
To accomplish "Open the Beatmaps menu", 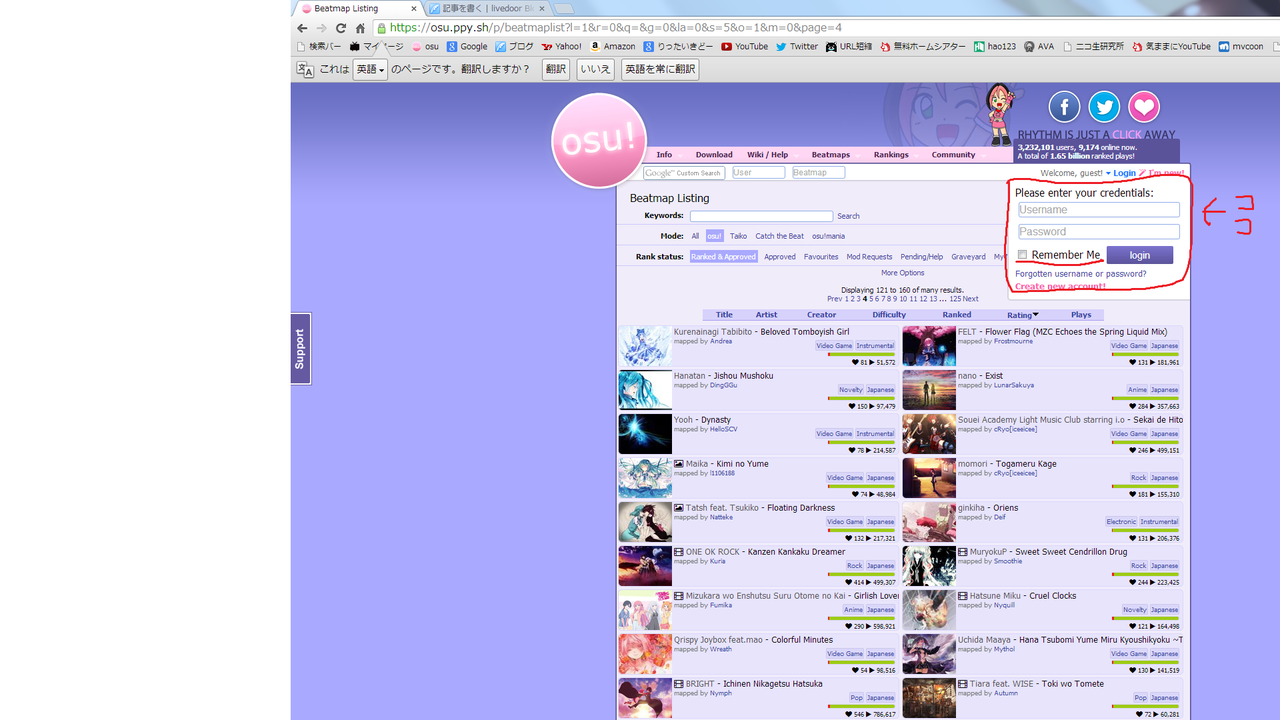I will pos(830,155).
